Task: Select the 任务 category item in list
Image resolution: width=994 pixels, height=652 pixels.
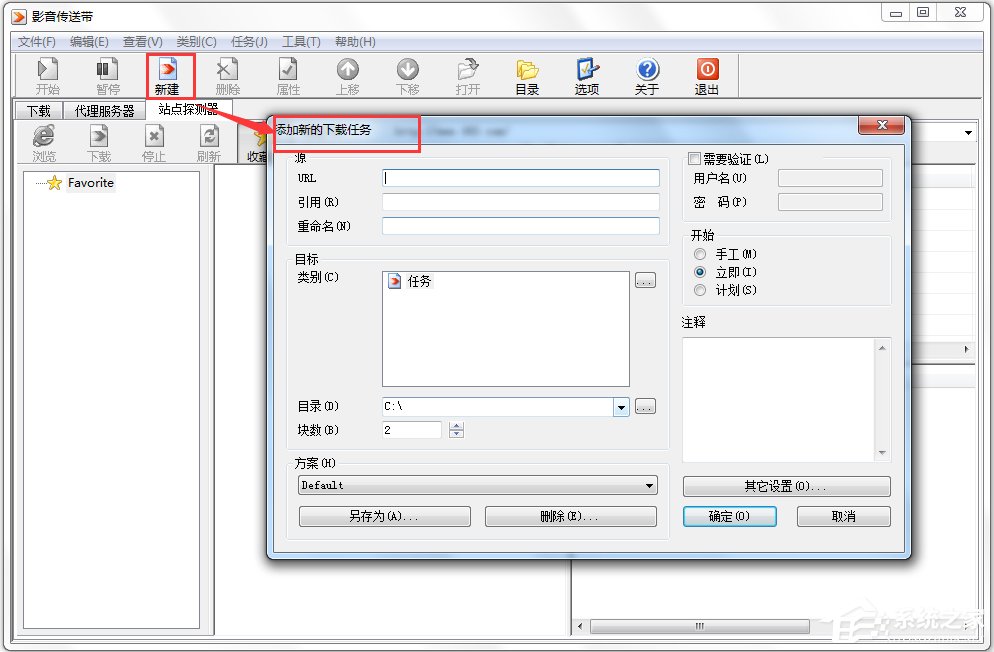Action: pyautogui.click(x=410, y=281)
